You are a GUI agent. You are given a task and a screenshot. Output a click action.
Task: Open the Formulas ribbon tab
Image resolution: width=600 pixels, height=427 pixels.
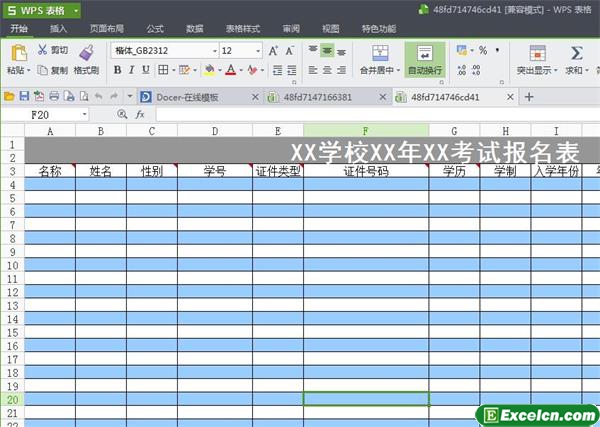(x=155, y=29)
